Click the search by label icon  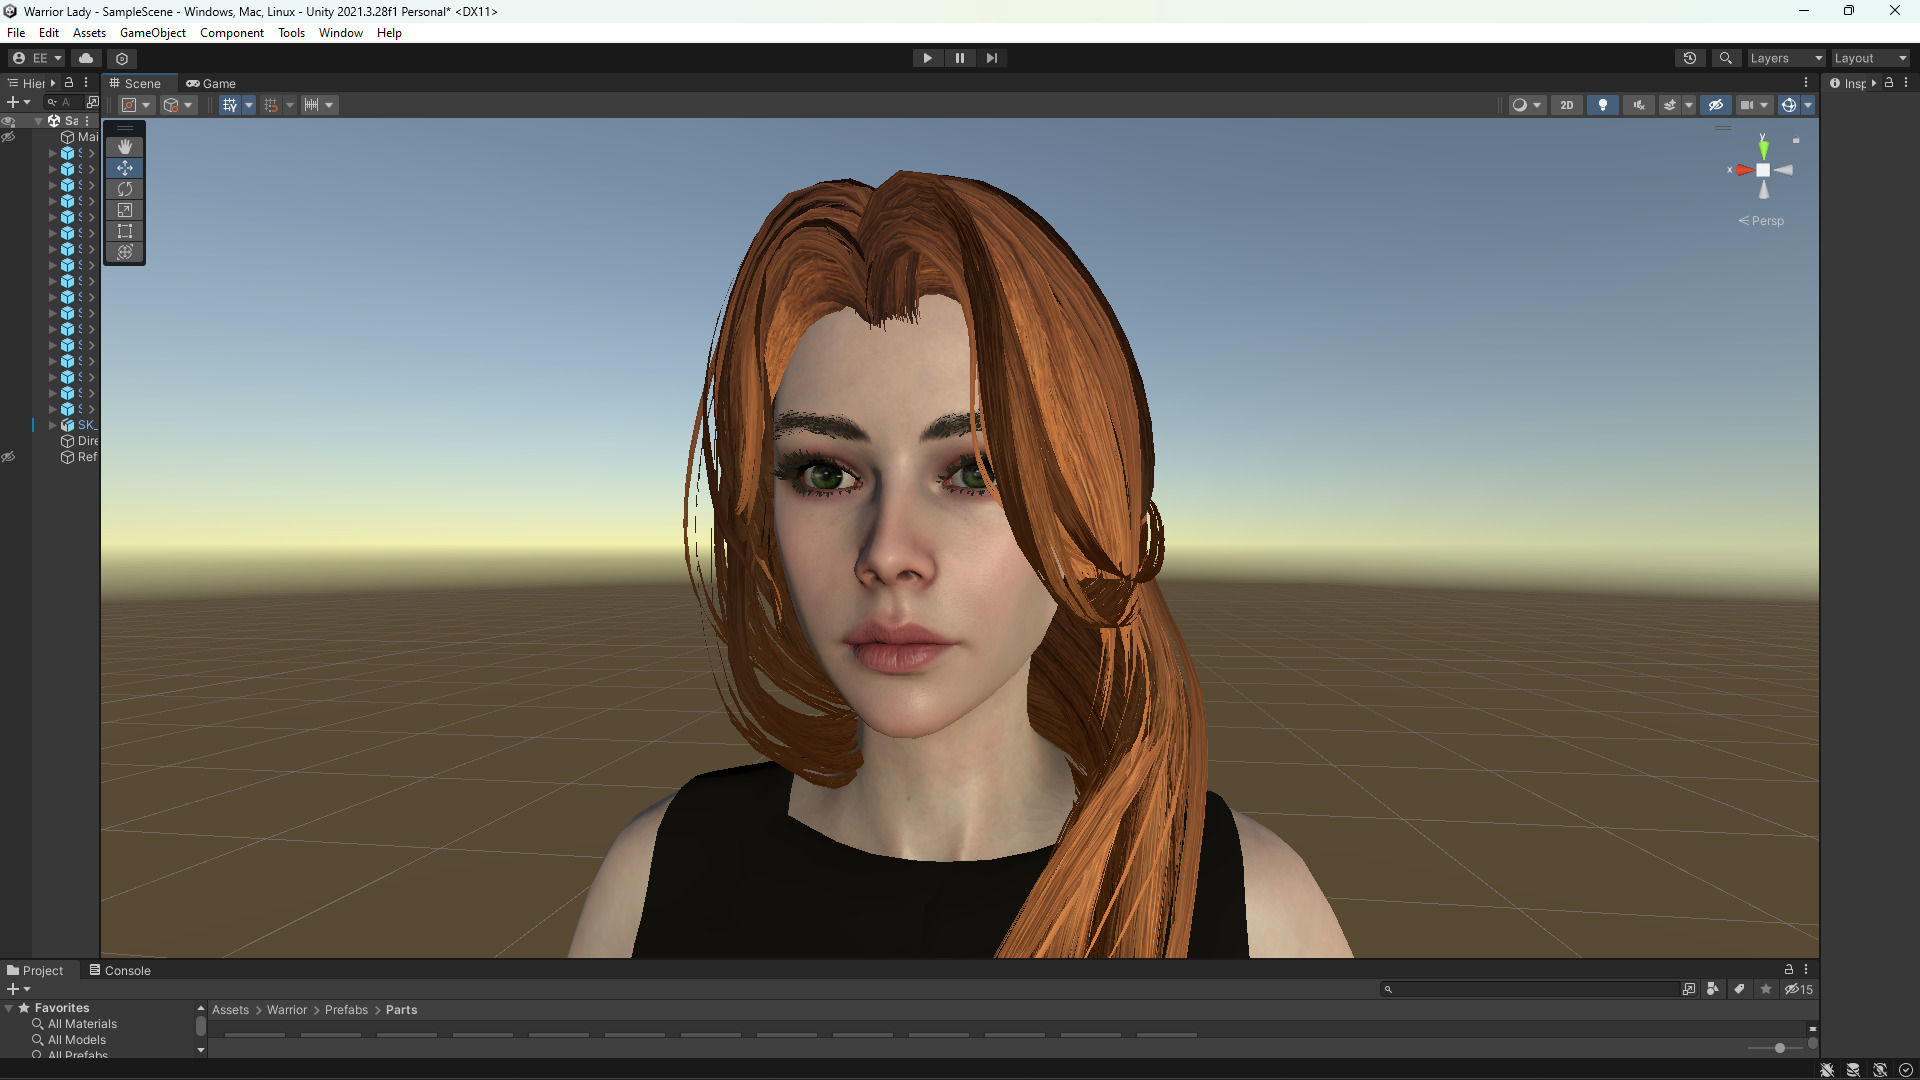click(1739, 989)
